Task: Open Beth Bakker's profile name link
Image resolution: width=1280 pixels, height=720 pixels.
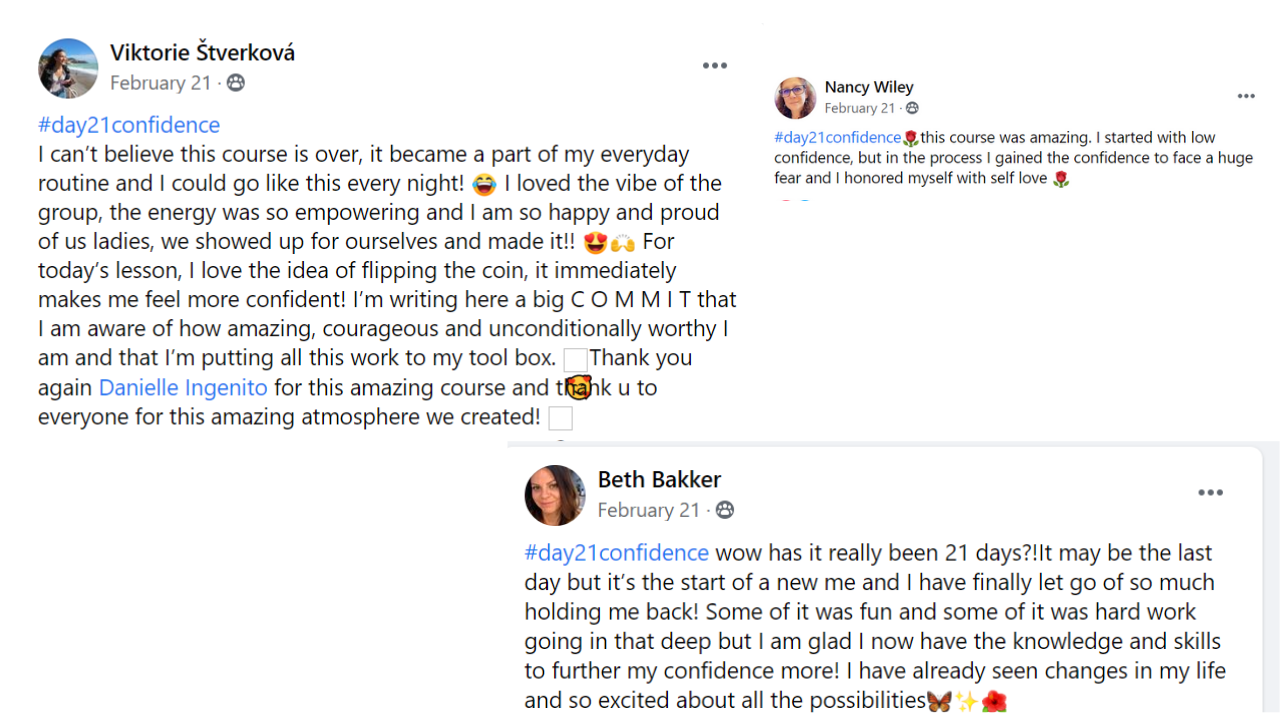Action: [x=659, y=480]
